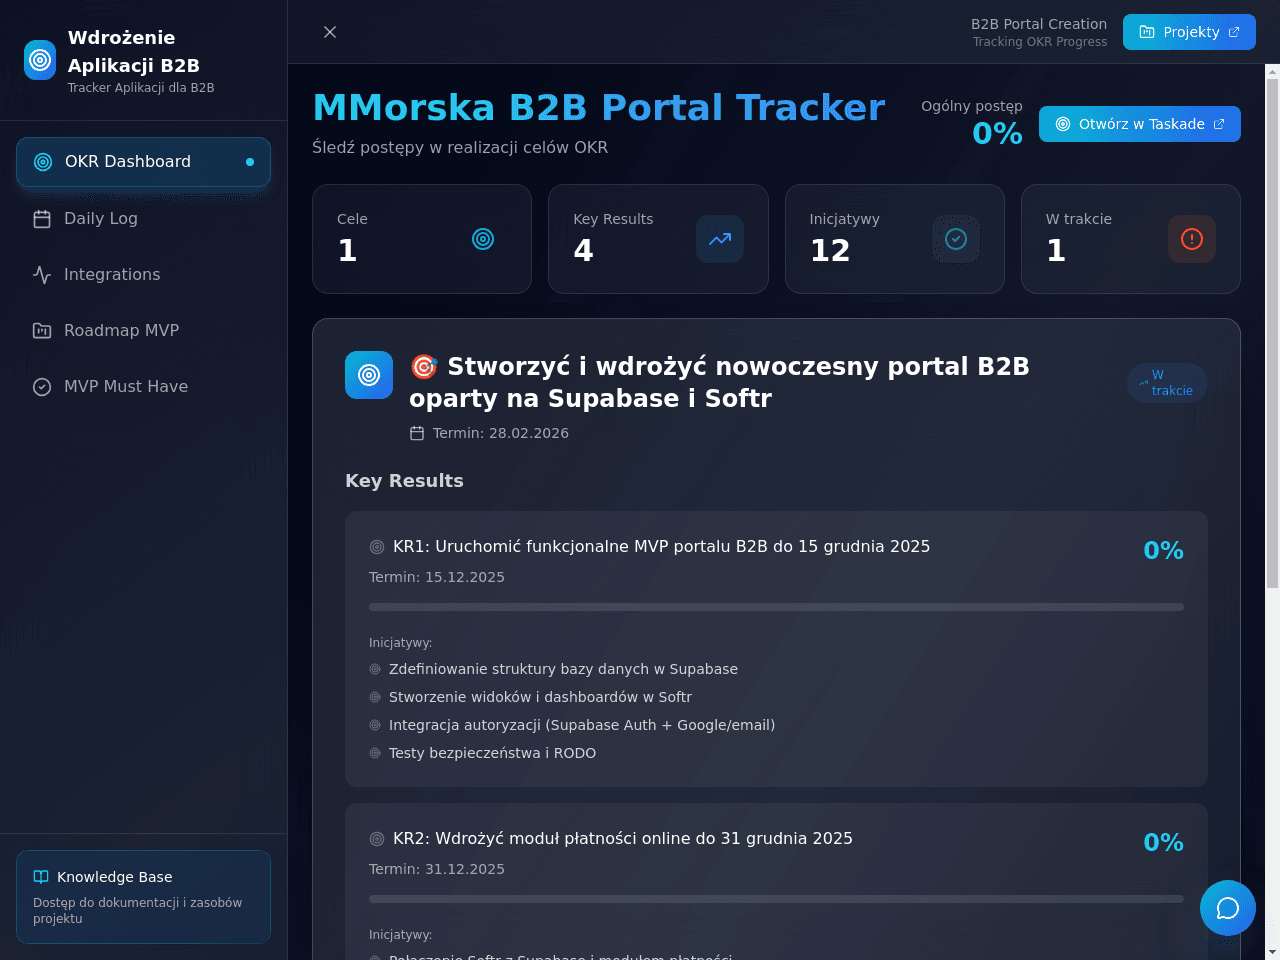Click the Key Results section heading
The width and height of the screenshot is (1280, 960).
click(404, 481)
